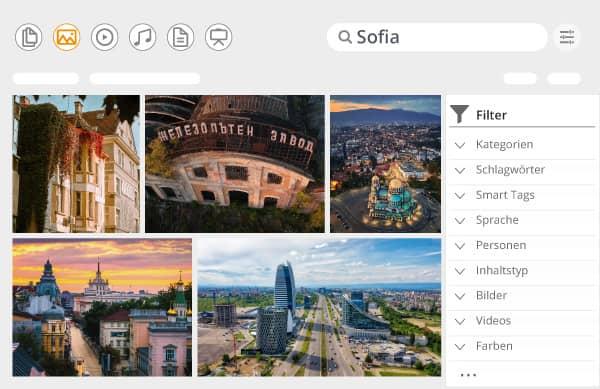Open advanced search settings sliders icon
The image size is (600, 389).
pyautogui.click(x=567, y=37)
